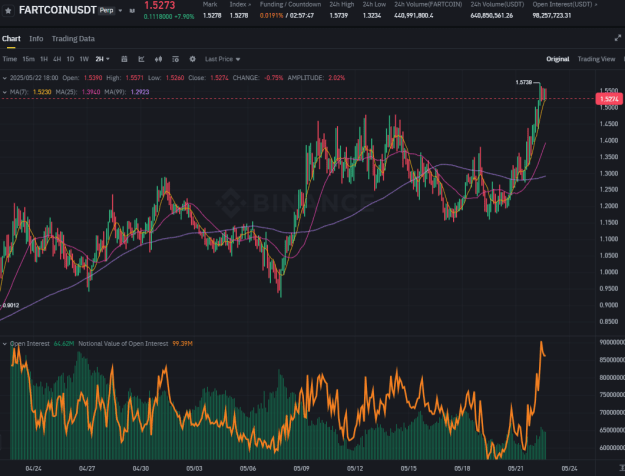
Task: Click the AMPLITUDE value 2.02%
Action: tap(336, 78)
